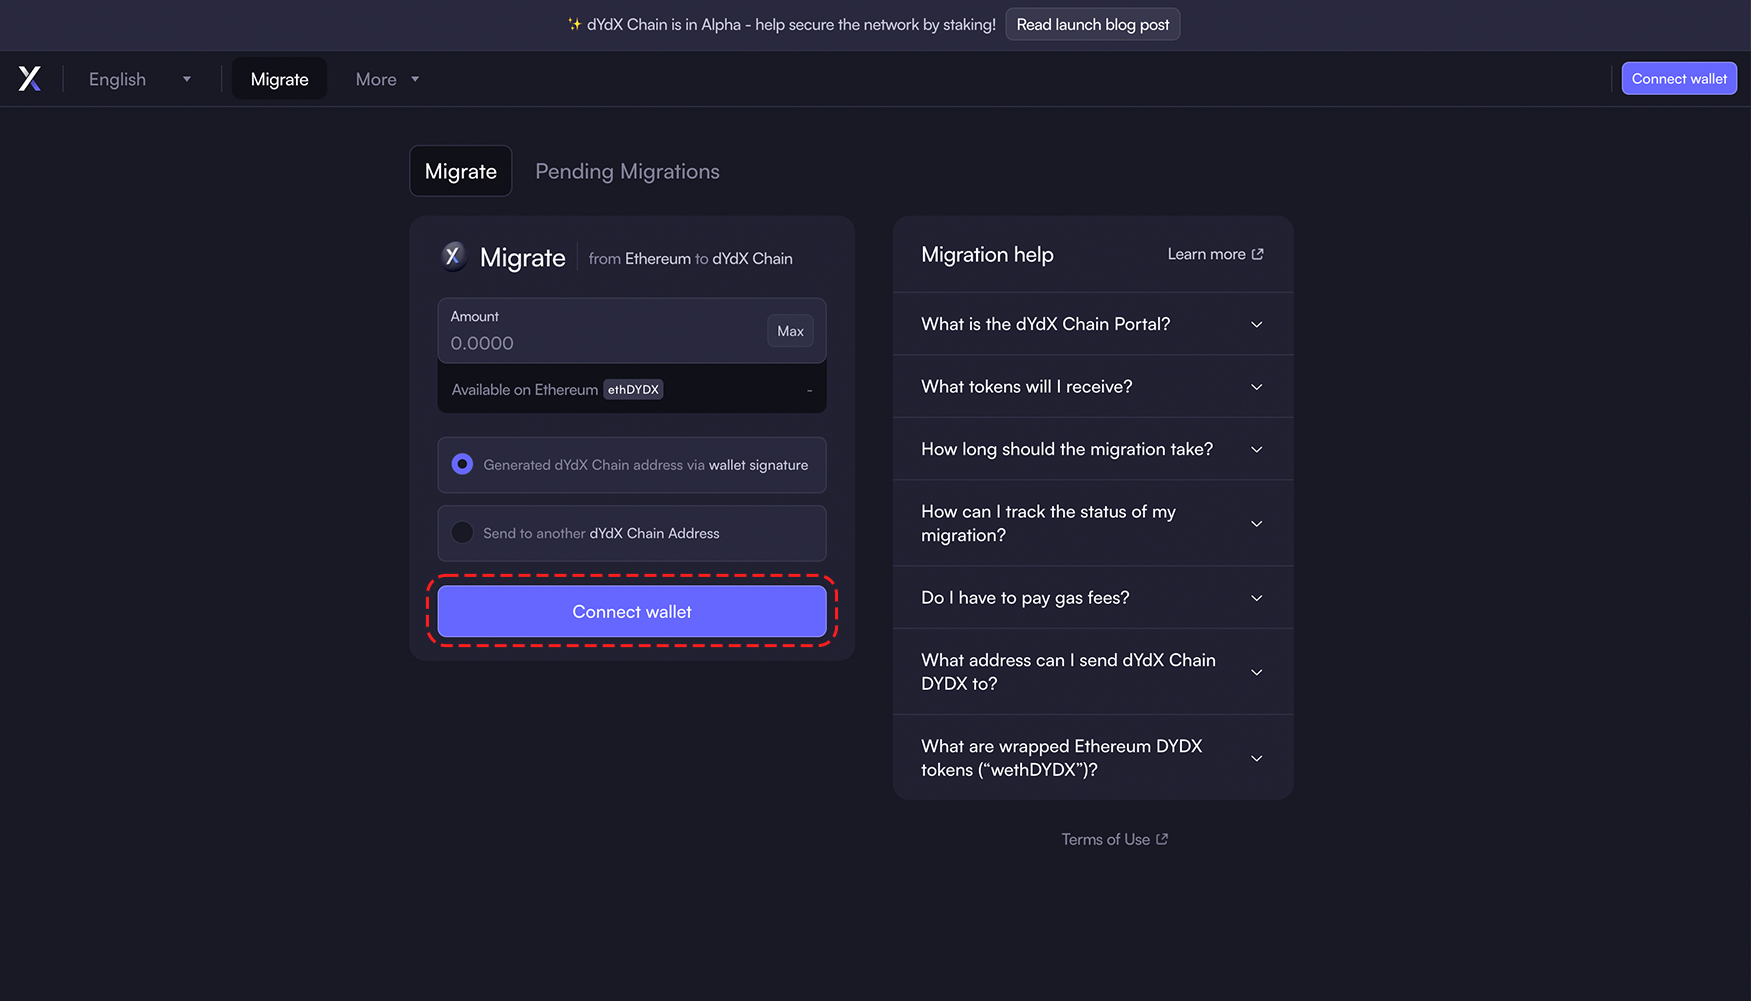The image size is (1751, 1001).
Task: Expand Do I have to pay gas fees?
Action: (x=1093, y=598)
